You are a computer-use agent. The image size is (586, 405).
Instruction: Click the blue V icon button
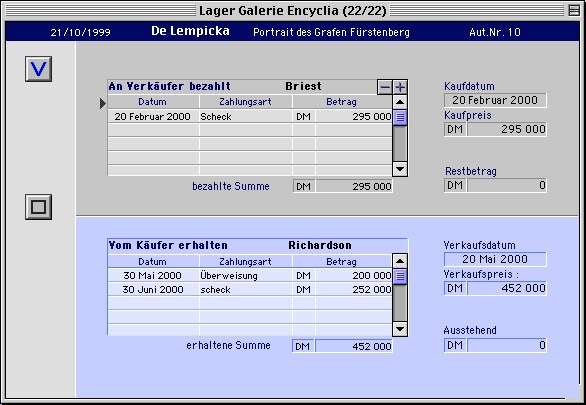[38, 69]
